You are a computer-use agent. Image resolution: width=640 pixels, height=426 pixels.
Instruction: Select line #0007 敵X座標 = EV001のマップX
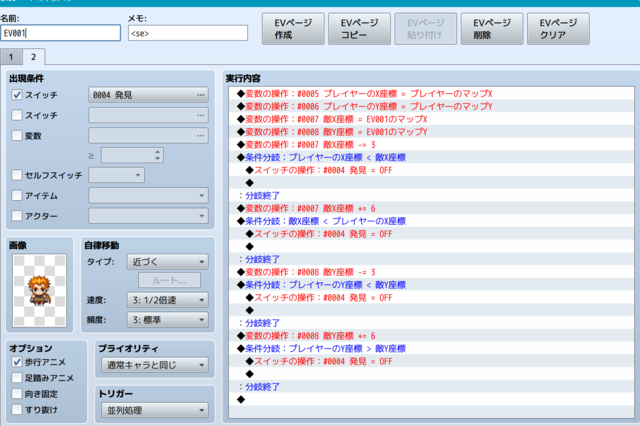(x=431, y=119)
